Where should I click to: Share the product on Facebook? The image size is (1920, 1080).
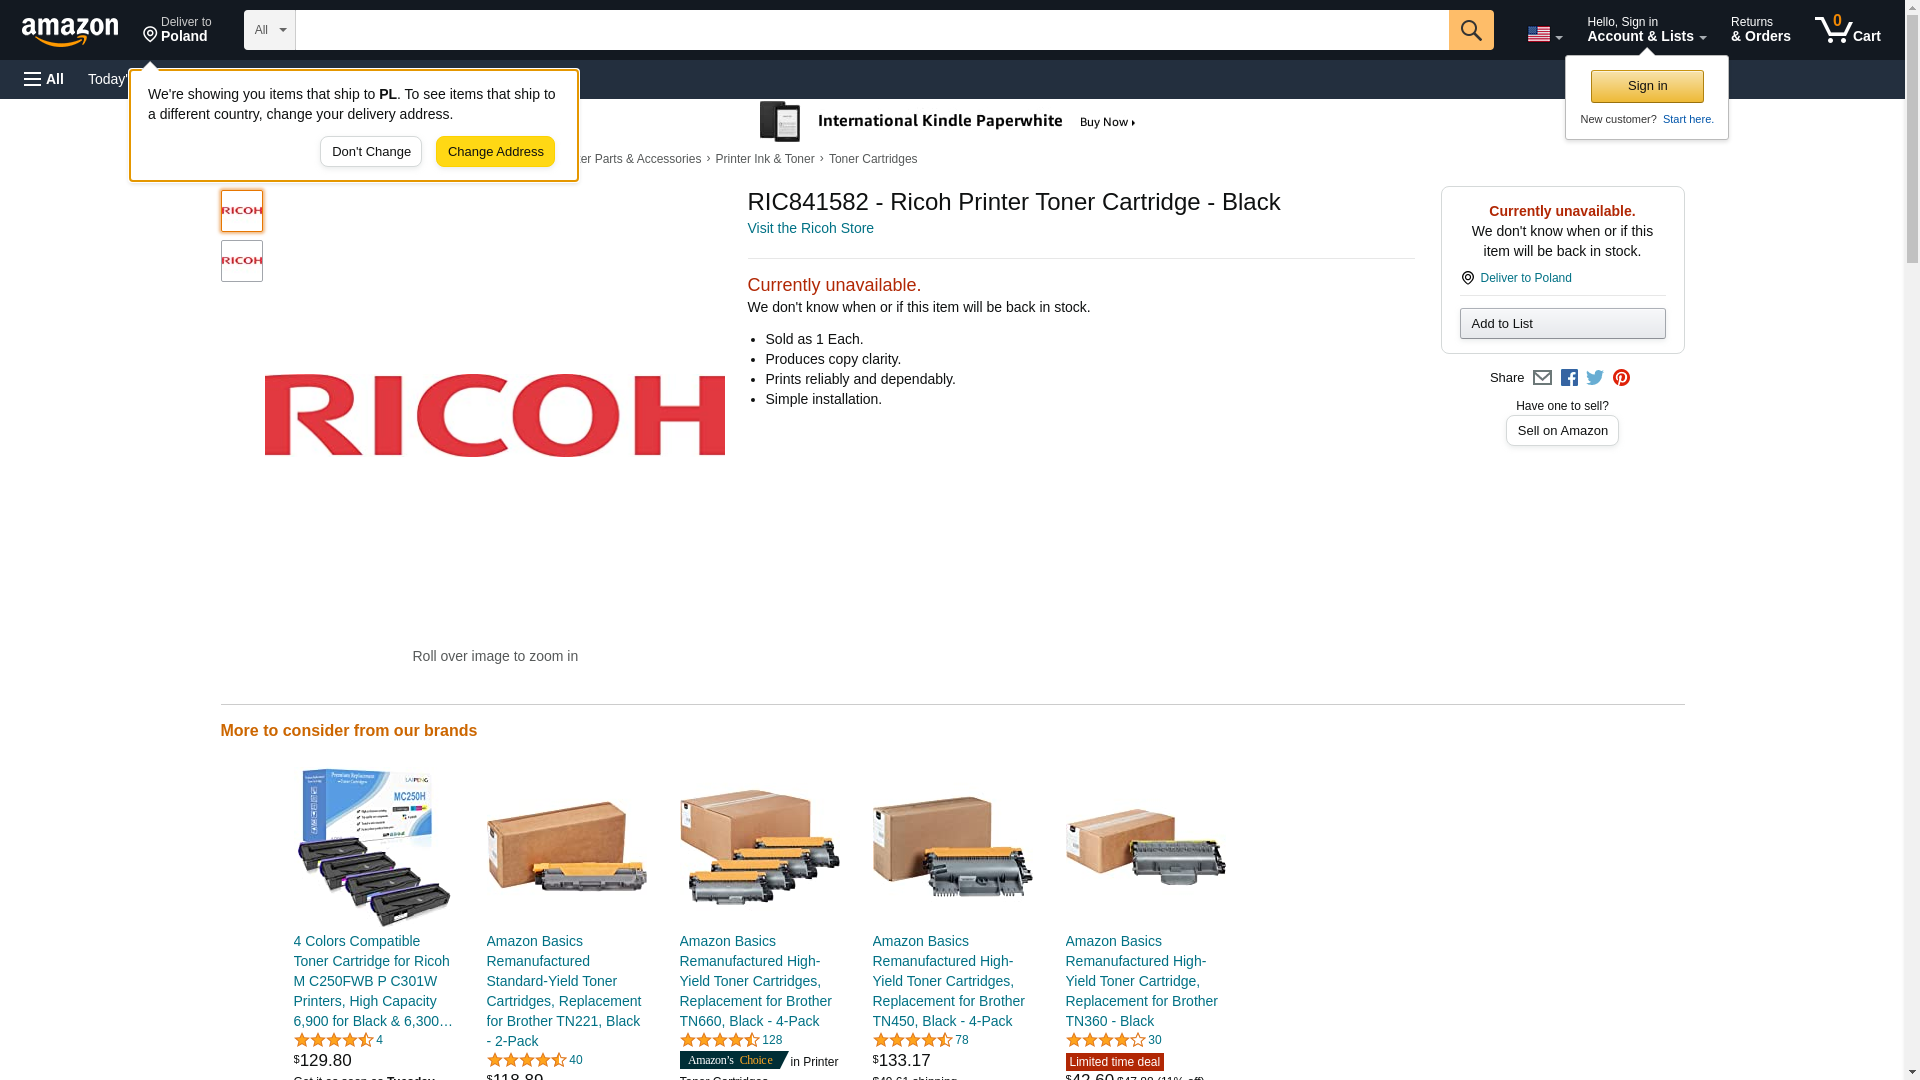click(x=1569, y=378)
